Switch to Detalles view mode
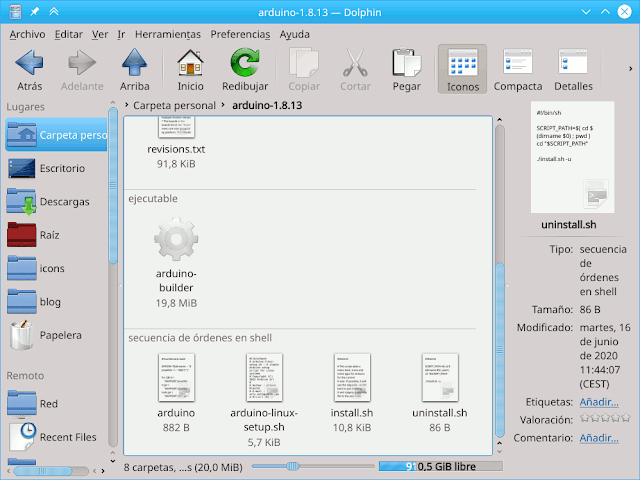Image resolution: width=640 pixels, height=480 pixels. coord(573,70)
